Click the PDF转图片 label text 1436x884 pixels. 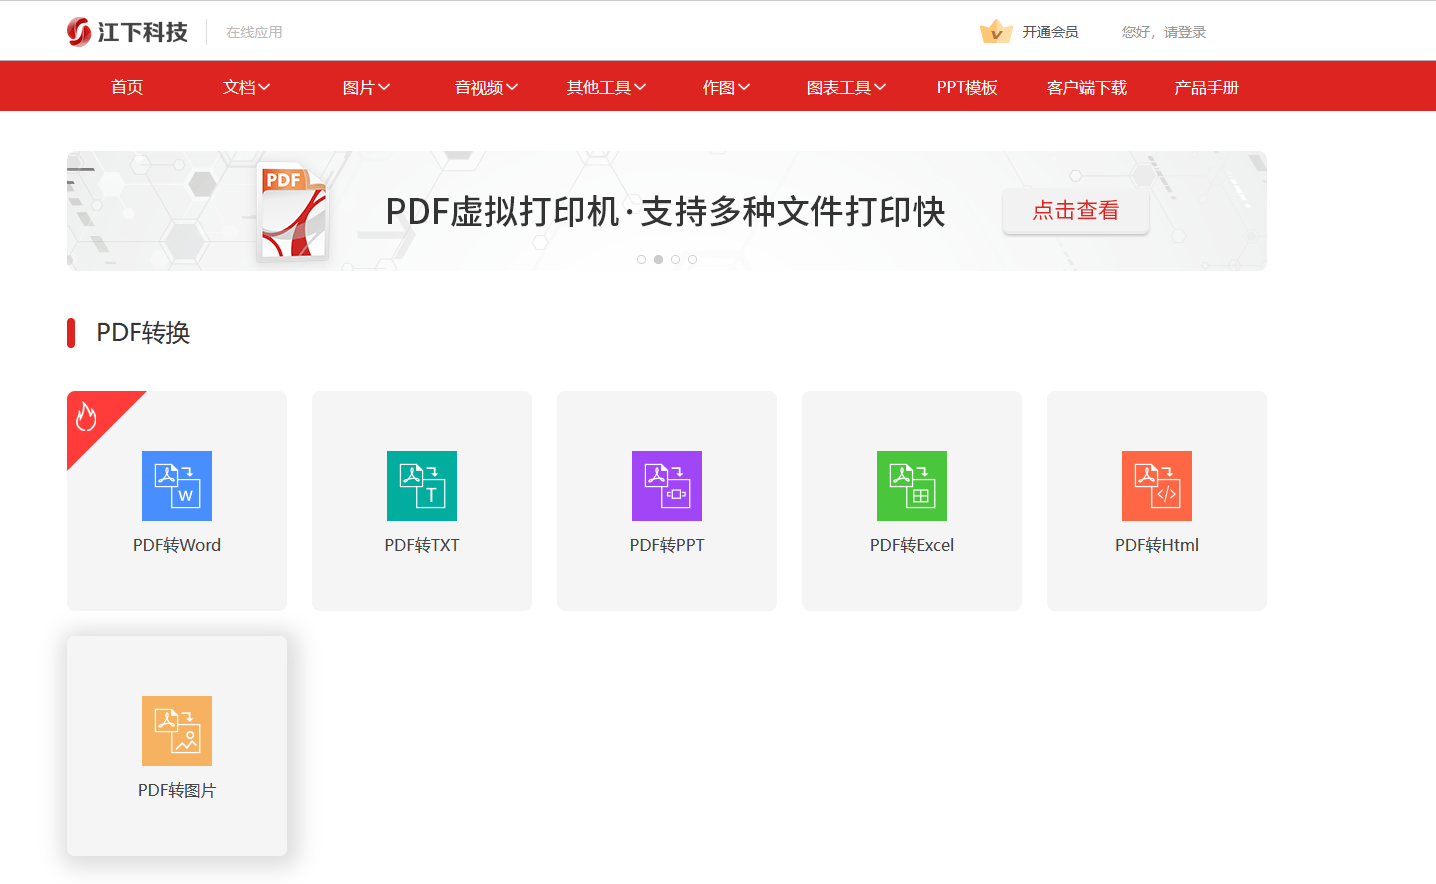(177, 790)
